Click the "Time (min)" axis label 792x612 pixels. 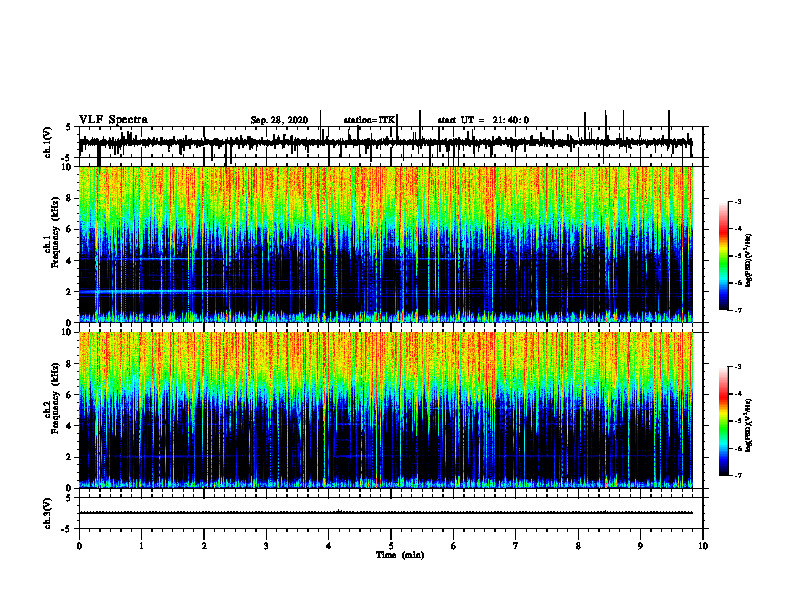click(x=400, y=555)
